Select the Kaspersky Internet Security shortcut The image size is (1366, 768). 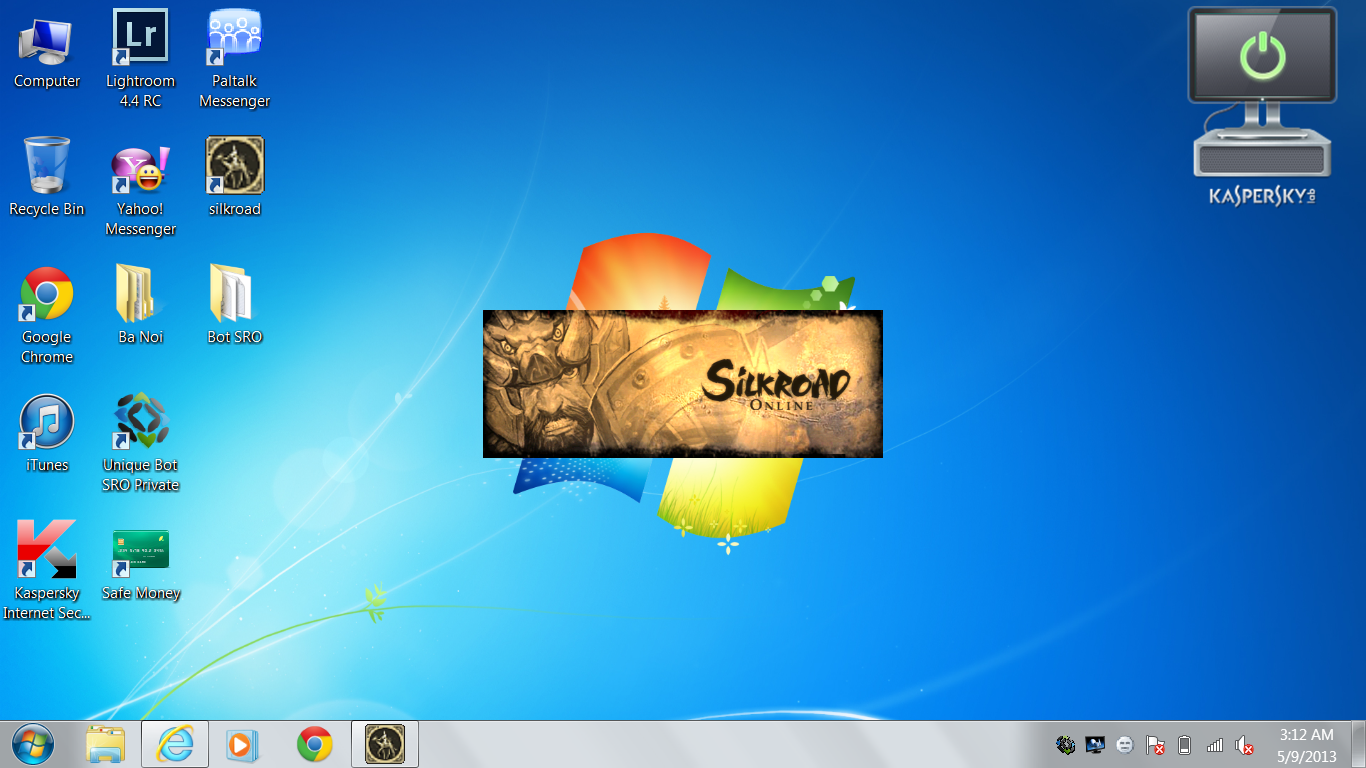pyautogui.click(x=47, y=570)
